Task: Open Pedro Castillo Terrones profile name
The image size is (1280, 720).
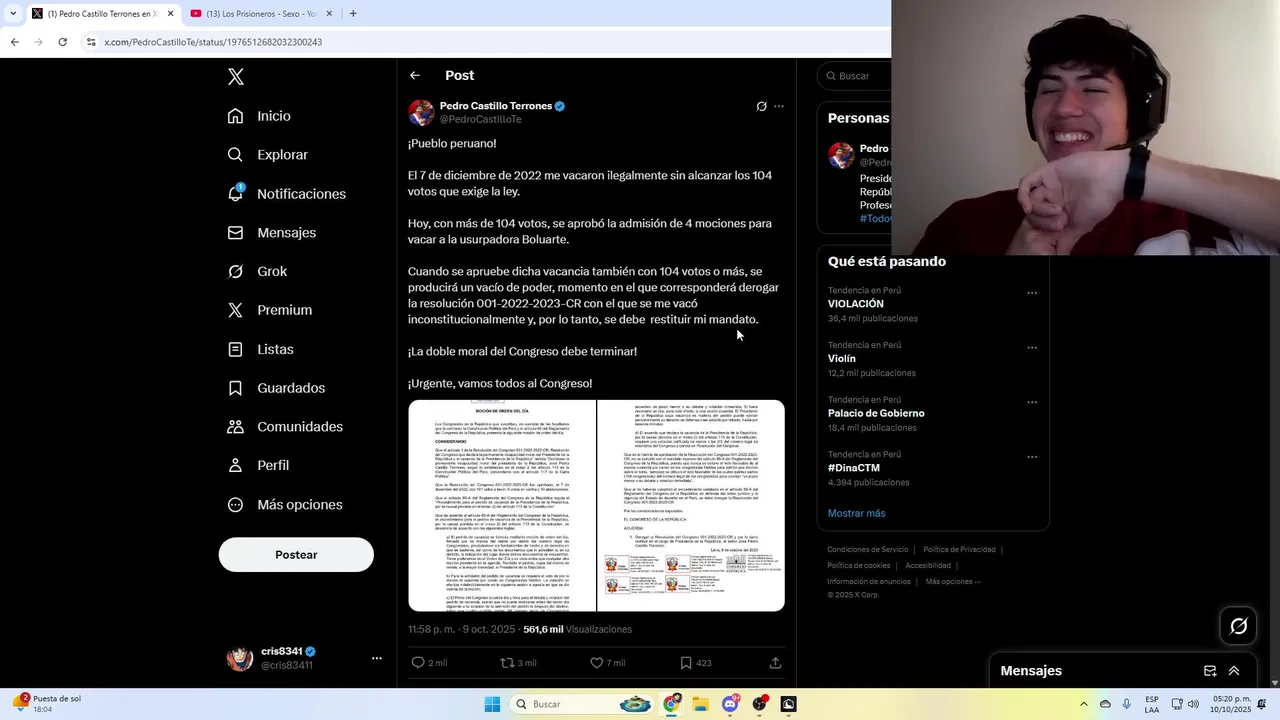Action: coord(496,106)
